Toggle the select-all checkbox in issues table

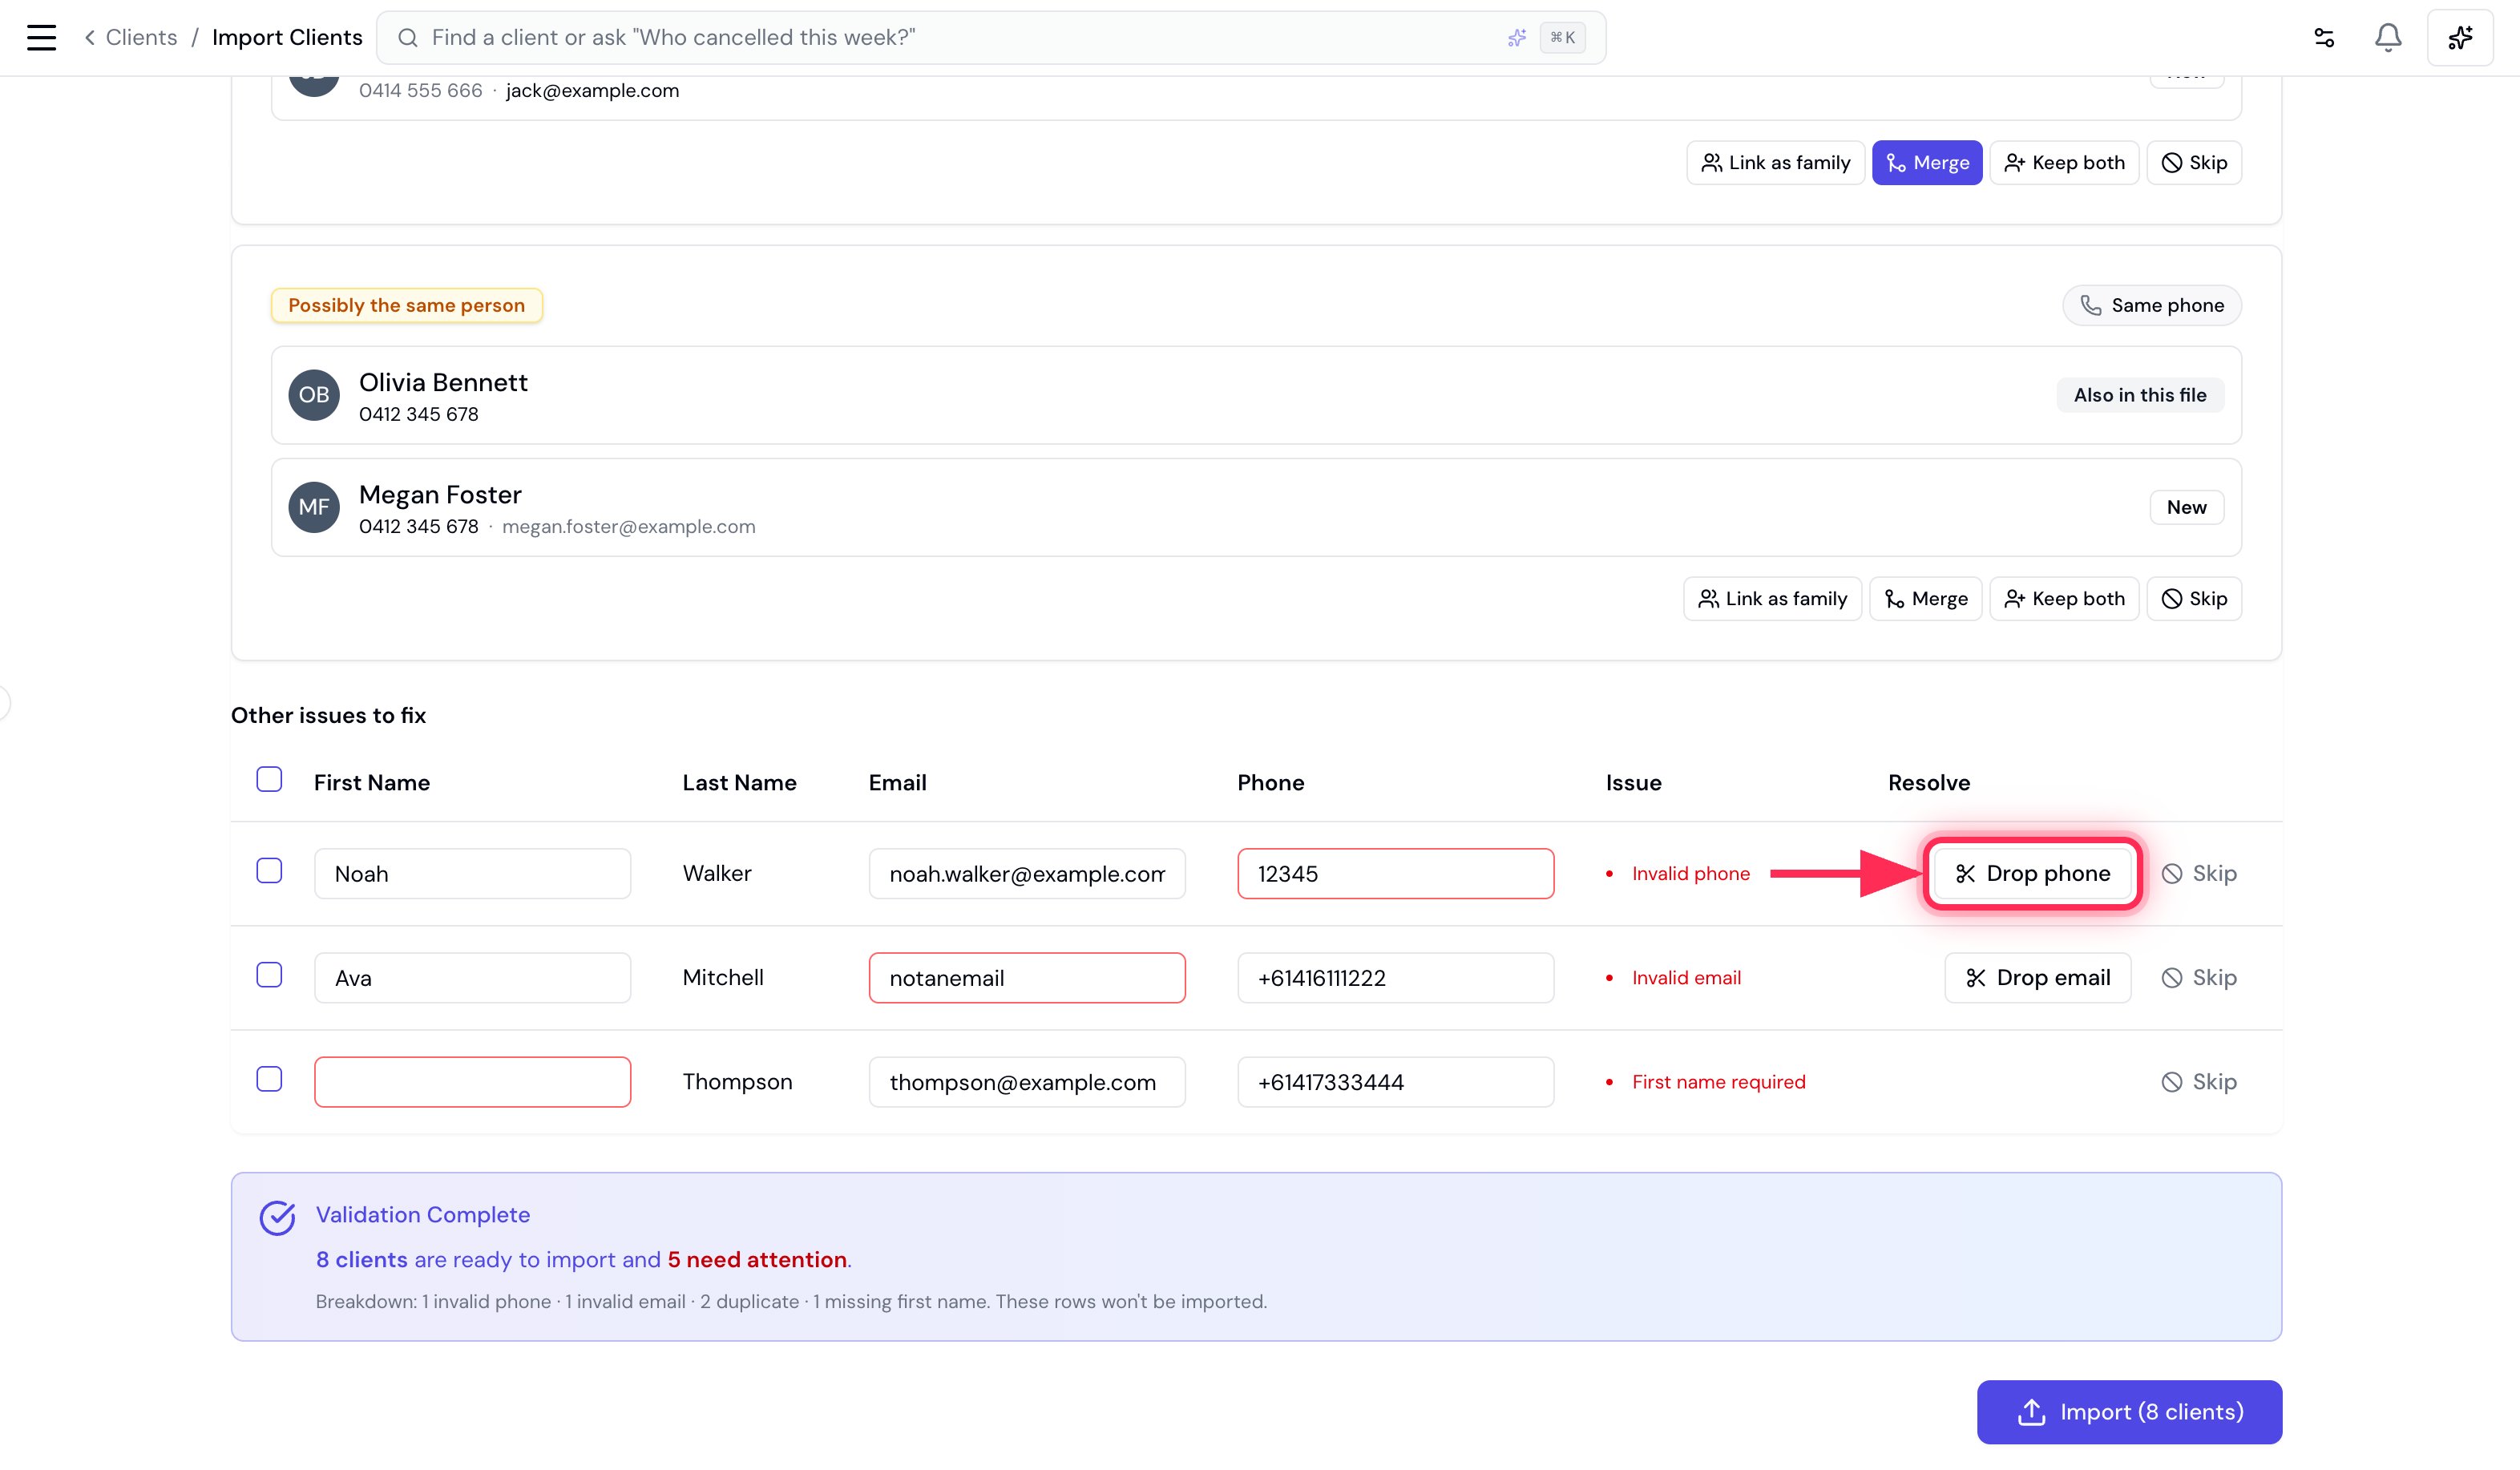269,779
